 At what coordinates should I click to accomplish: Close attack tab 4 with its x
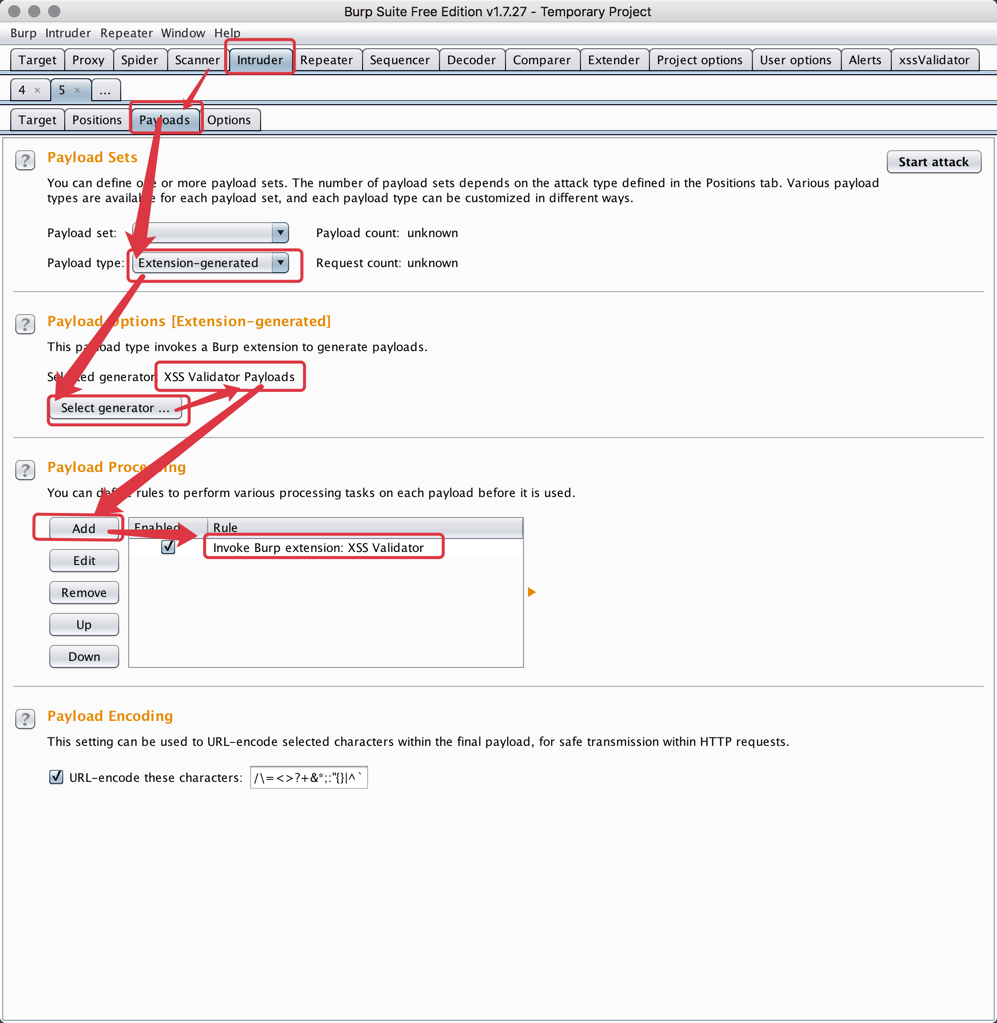37,90
